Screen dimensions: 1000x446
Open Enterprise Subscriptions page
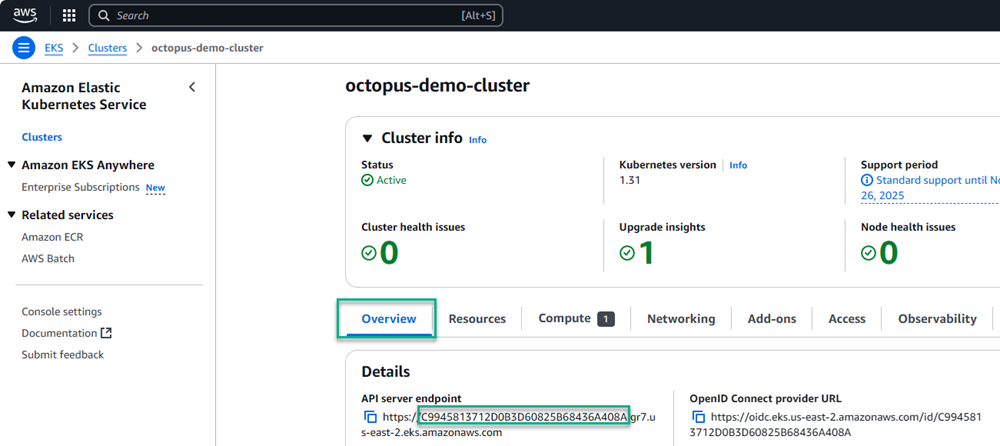80,188
